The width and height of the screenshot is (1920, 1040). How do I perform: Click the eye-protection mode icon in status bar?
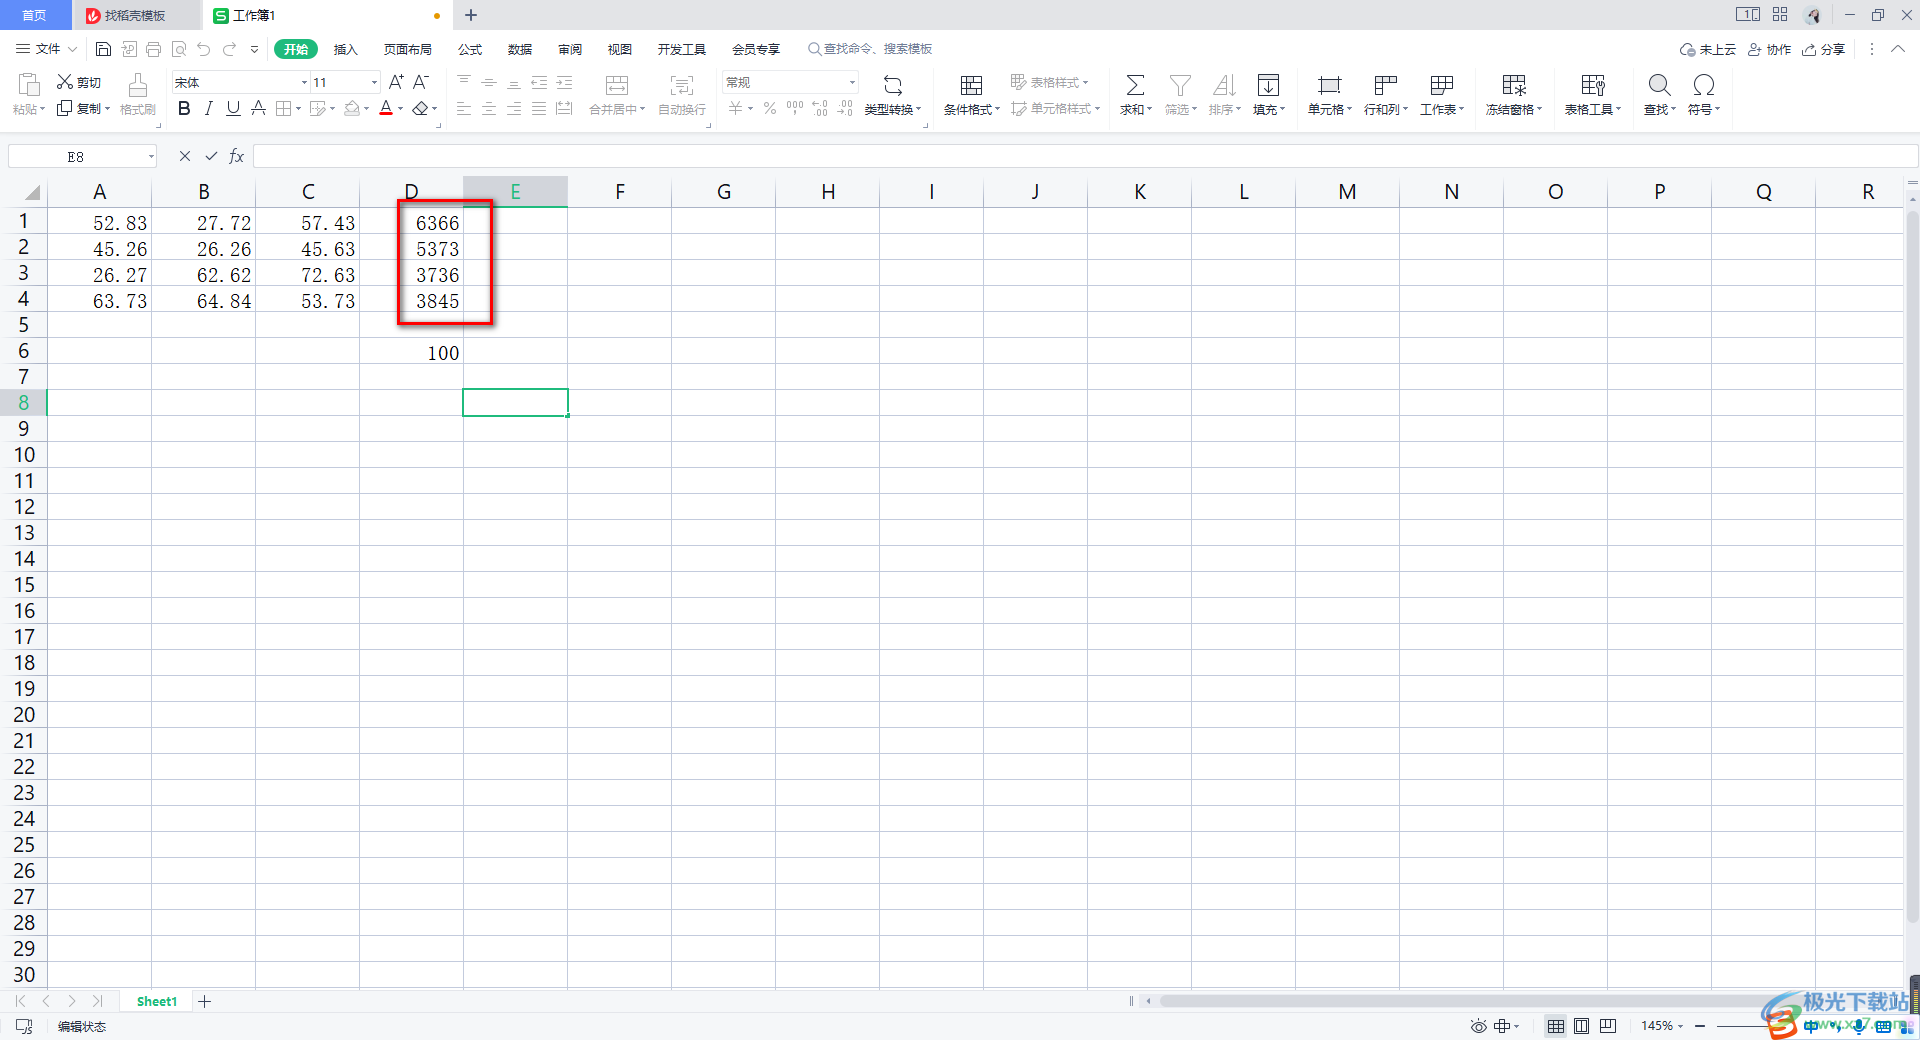1478,1026
